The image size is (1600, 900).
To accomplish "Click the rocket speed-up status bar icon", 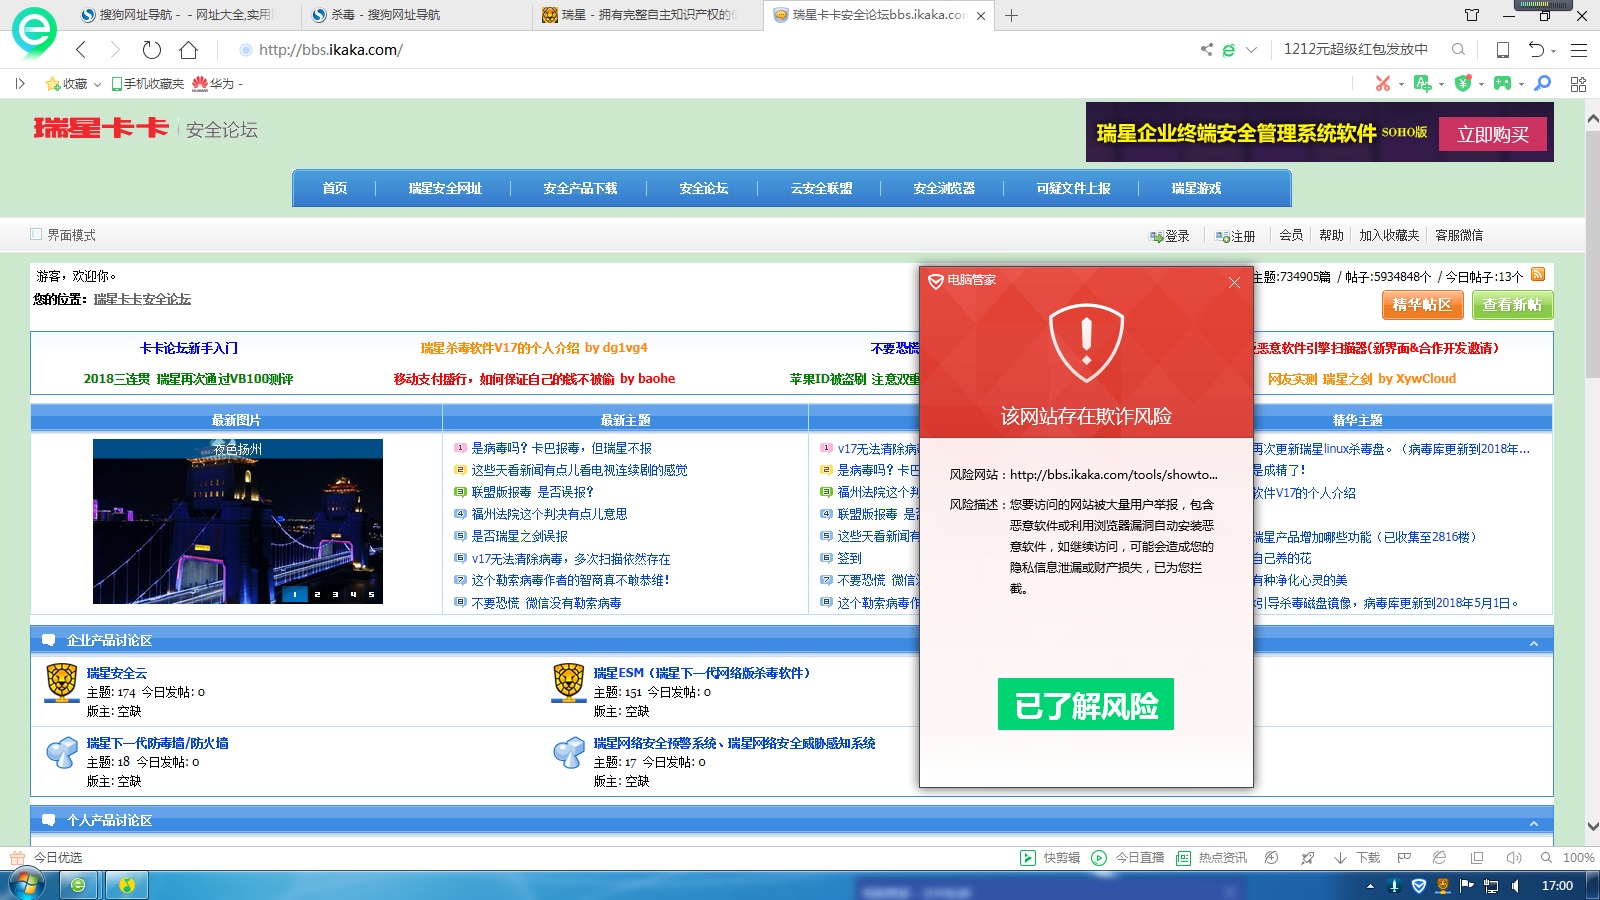I will tap(1307, 858).
